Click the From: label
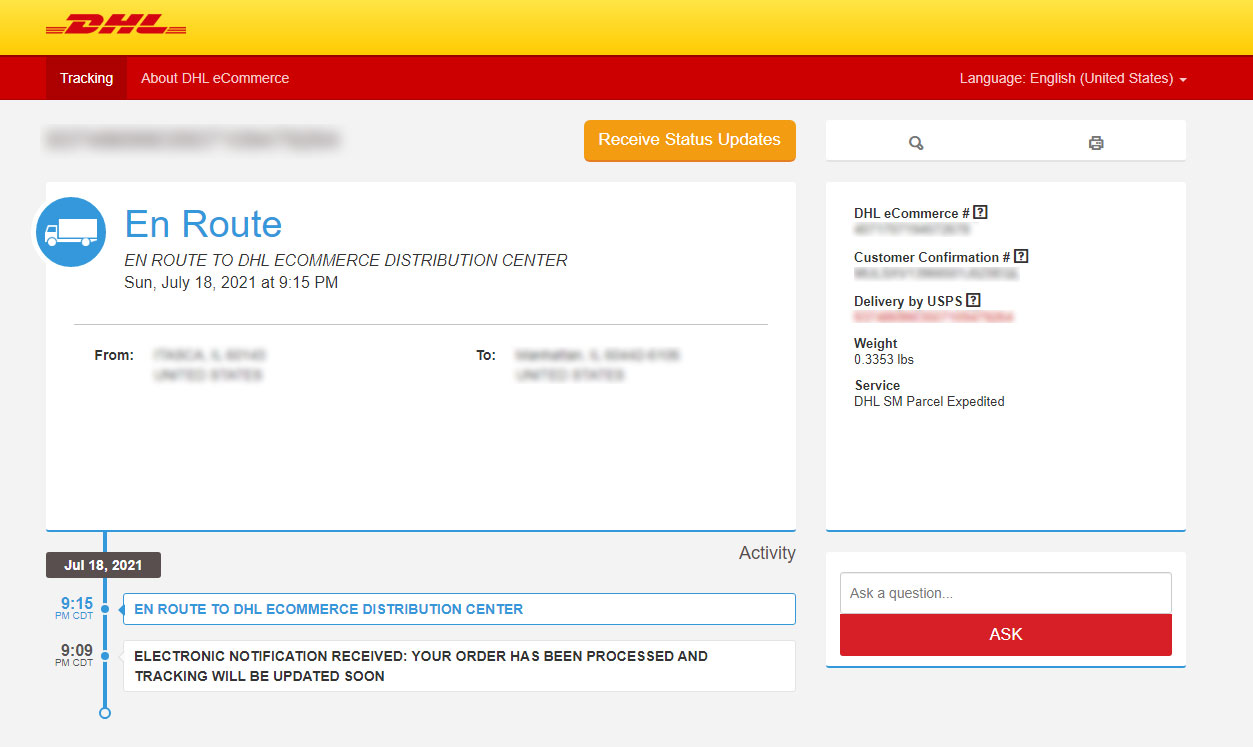Screen dimensions: 1253x747 click(x=114, y=355)
